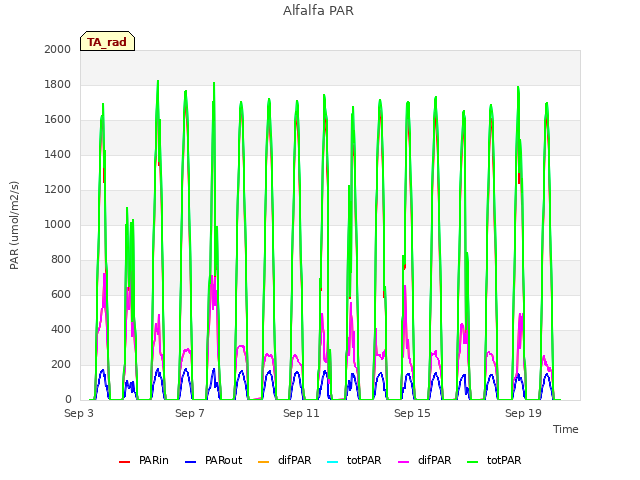Viewport: 640px width, 480px height.
Task: Click the PAR (umol/m2/s) axis label
Action: pyautogui.click(x=14, y=225)
